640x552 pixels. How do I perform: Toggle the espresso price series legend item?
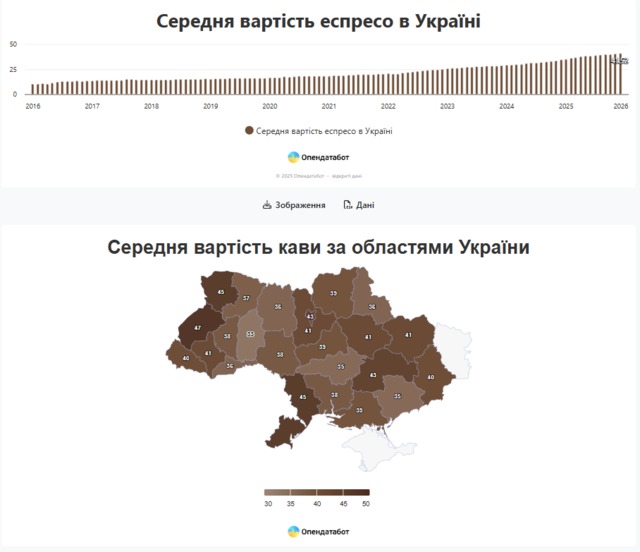[319, 130]
